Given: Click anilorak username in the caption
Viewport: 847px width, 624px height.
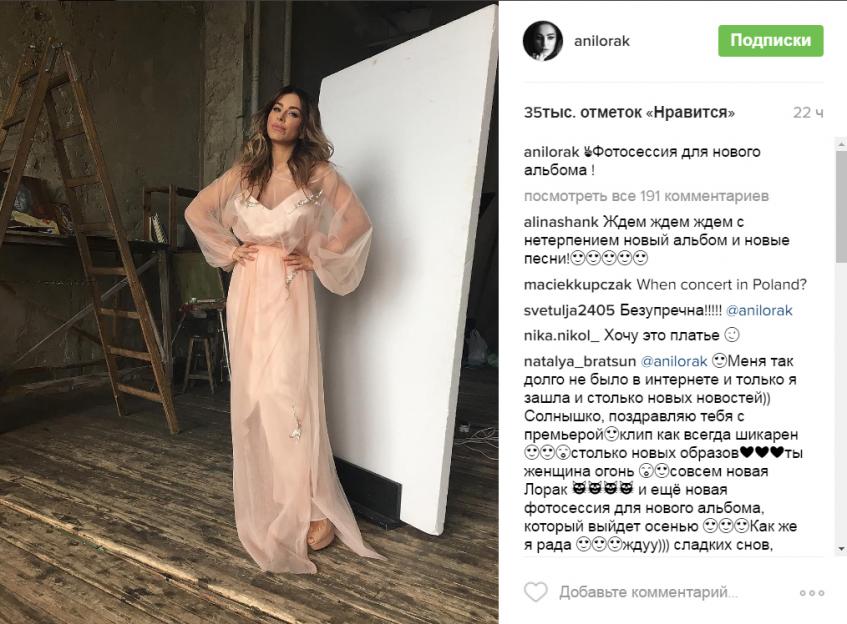Looking at the screenshot, I should pos(551,152).
